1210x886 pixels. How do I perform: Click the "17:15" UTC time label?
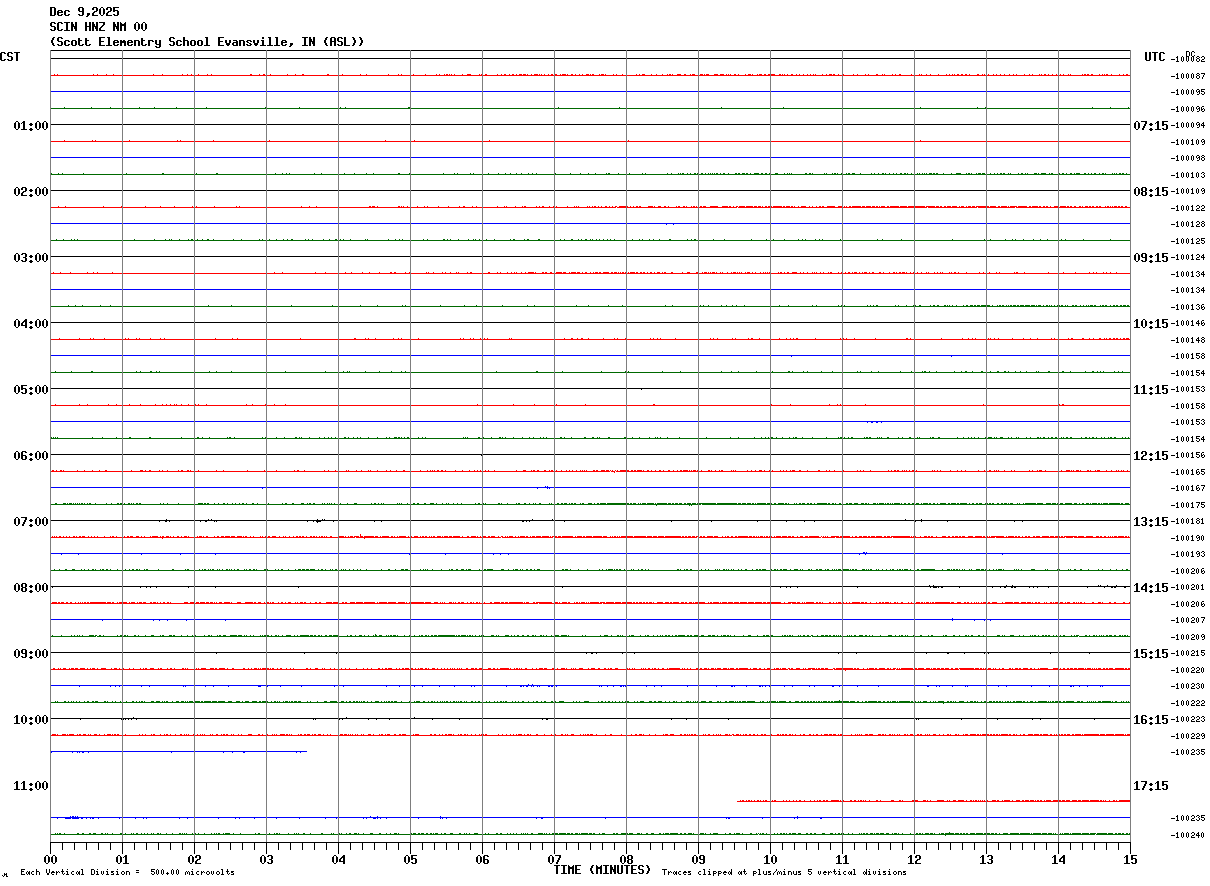coord(1151,786)
